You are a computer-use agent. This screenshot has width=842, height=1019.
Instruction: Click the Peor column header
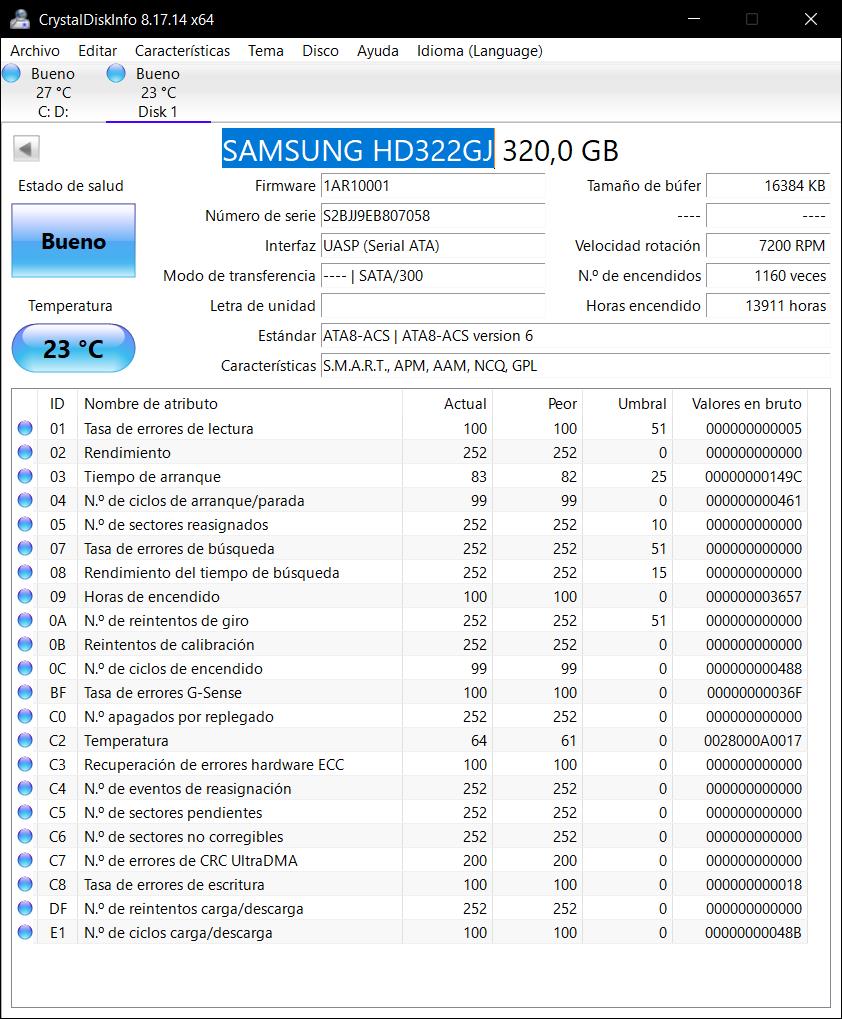click(537, 404)
